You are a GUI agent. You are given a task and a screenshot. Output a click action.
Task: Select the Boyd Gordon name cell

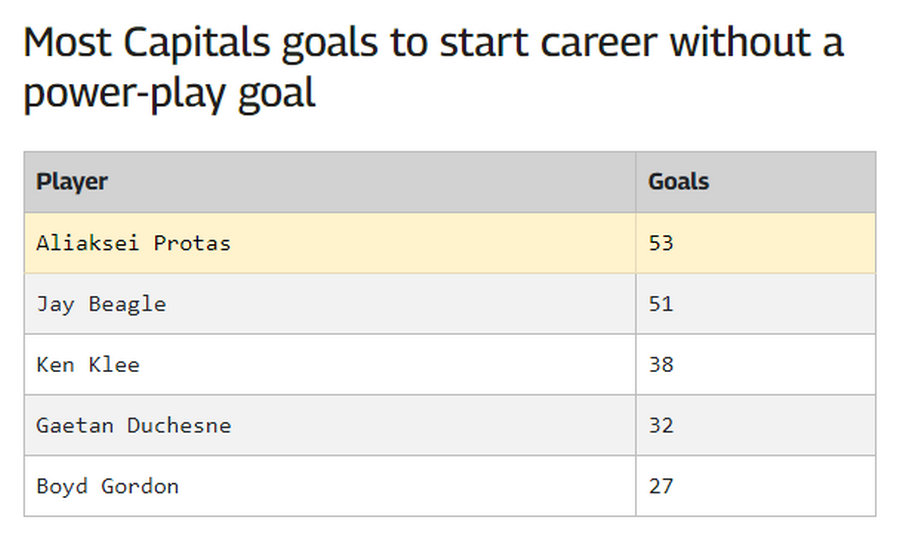click(x=108, y=486)
